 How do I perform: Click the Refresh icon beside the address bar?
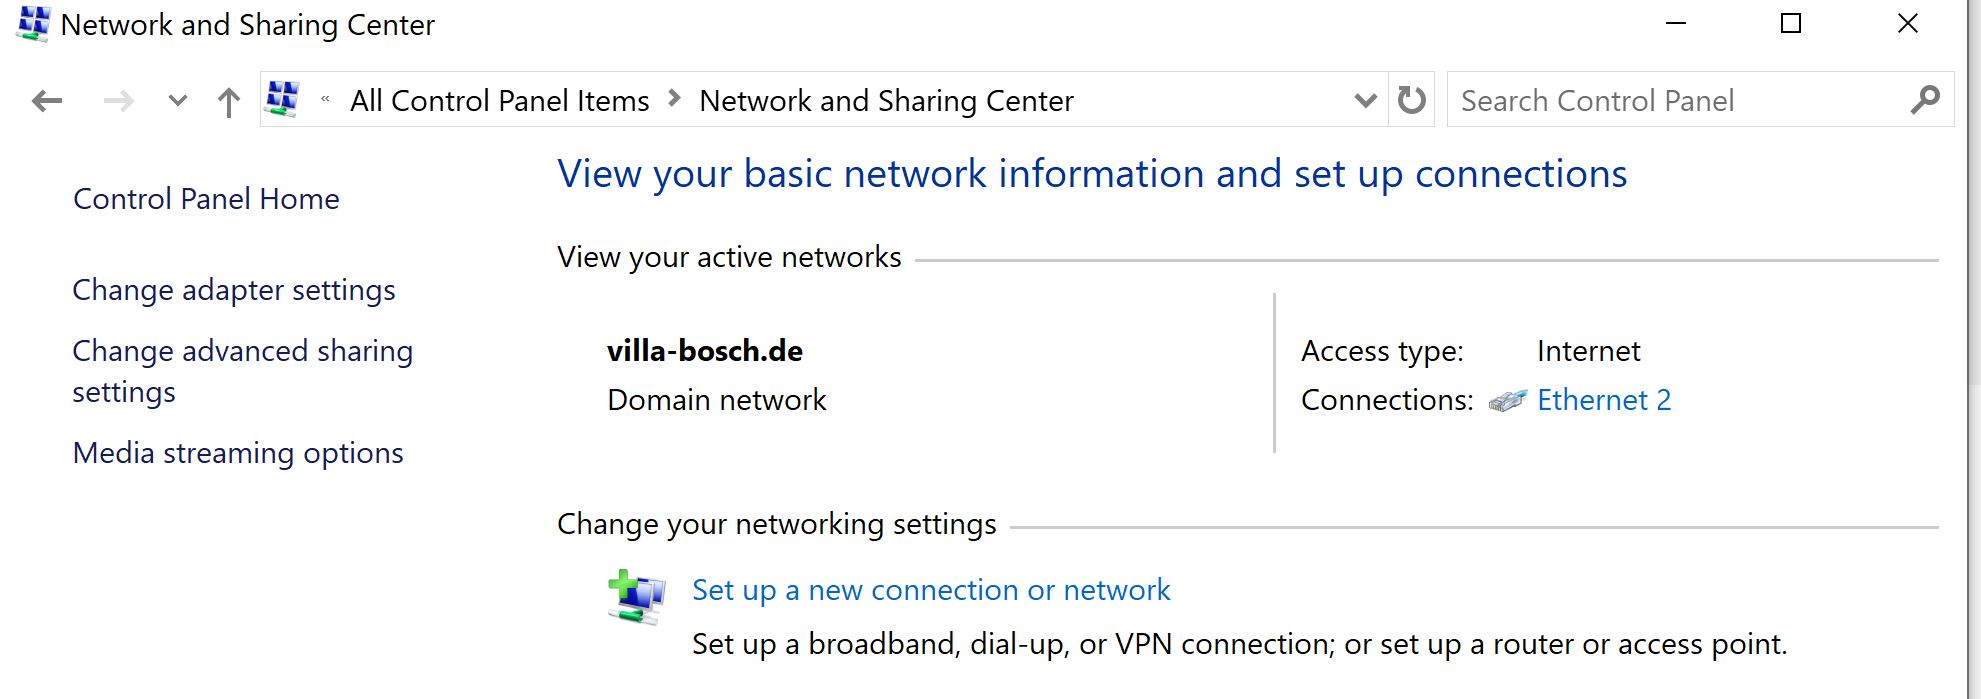tap(1410, 99)
